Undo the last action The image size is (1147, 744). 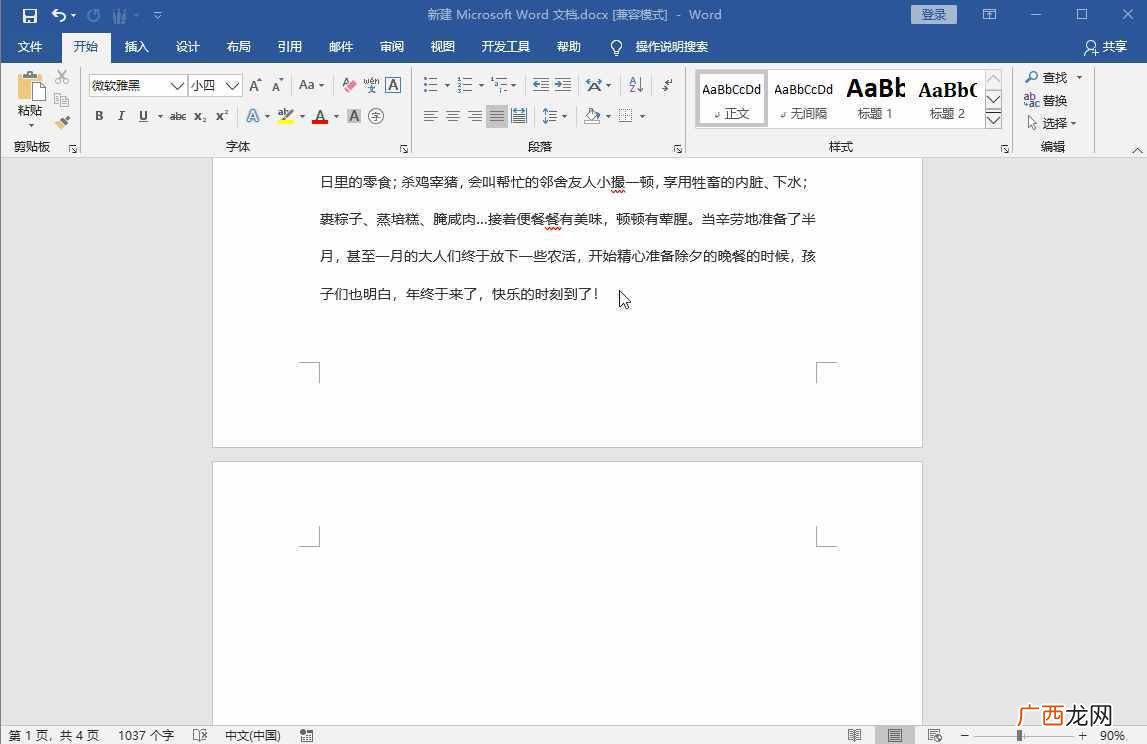click(59, 15)
